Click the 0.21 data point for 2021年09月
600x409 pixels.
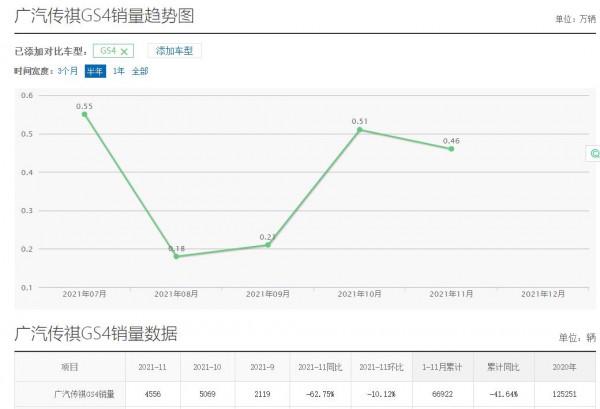268,244
